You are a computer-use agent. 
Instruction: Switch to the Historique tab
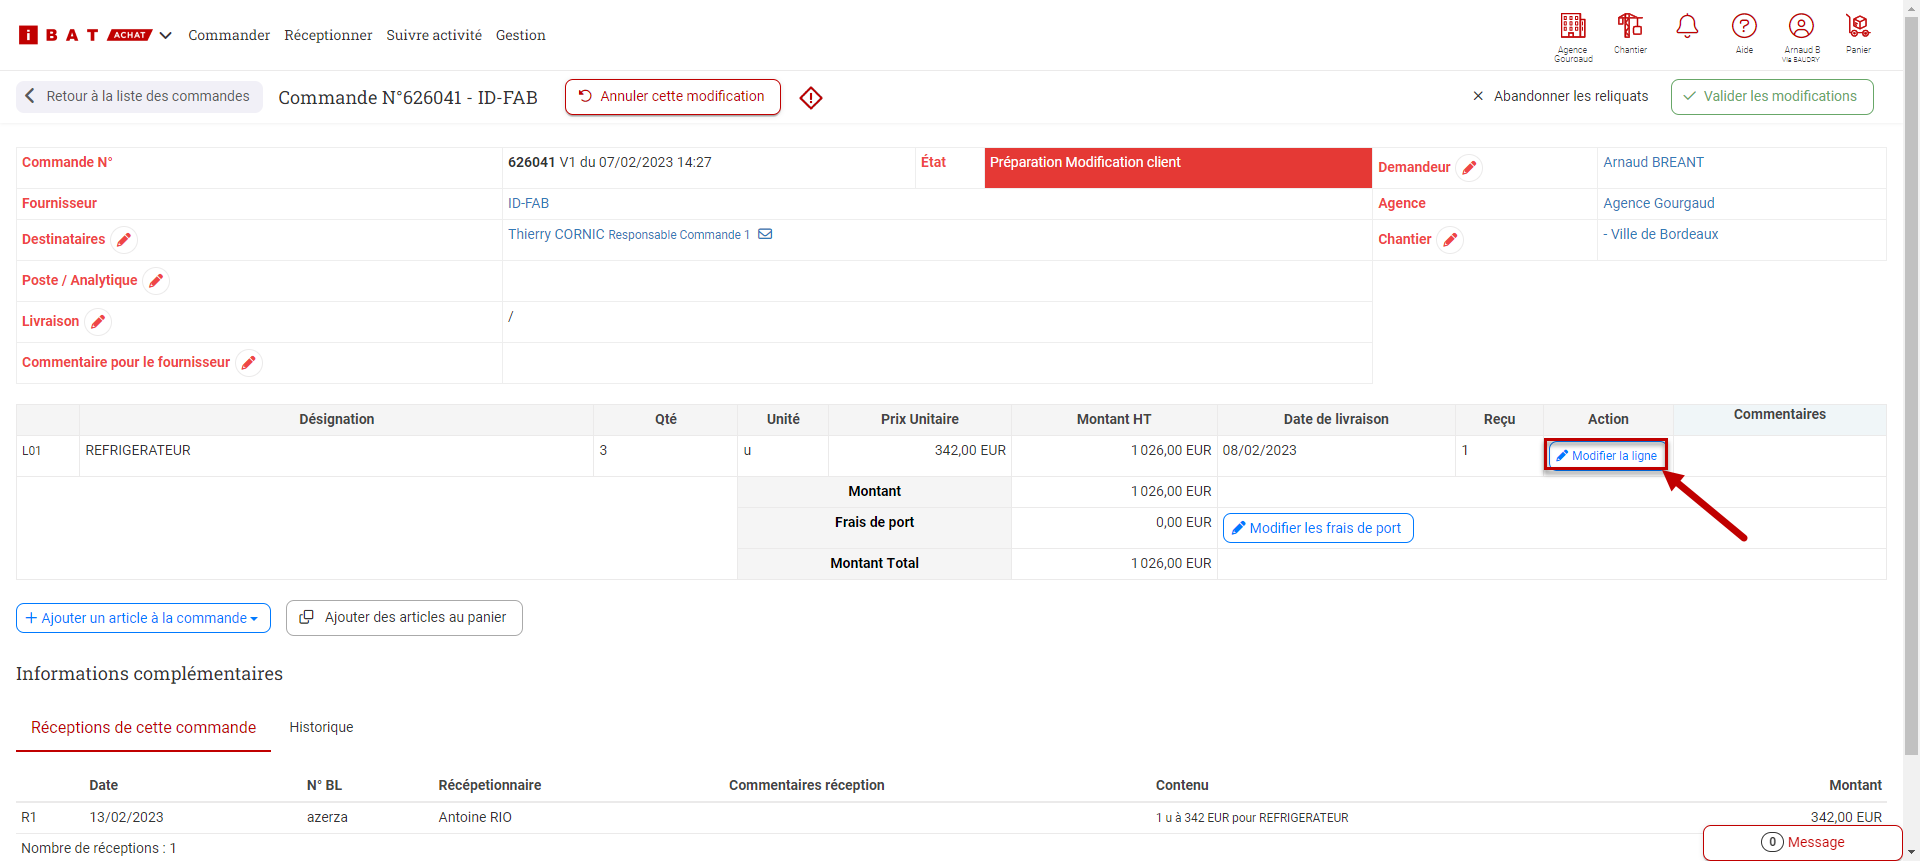coord(321,727)
